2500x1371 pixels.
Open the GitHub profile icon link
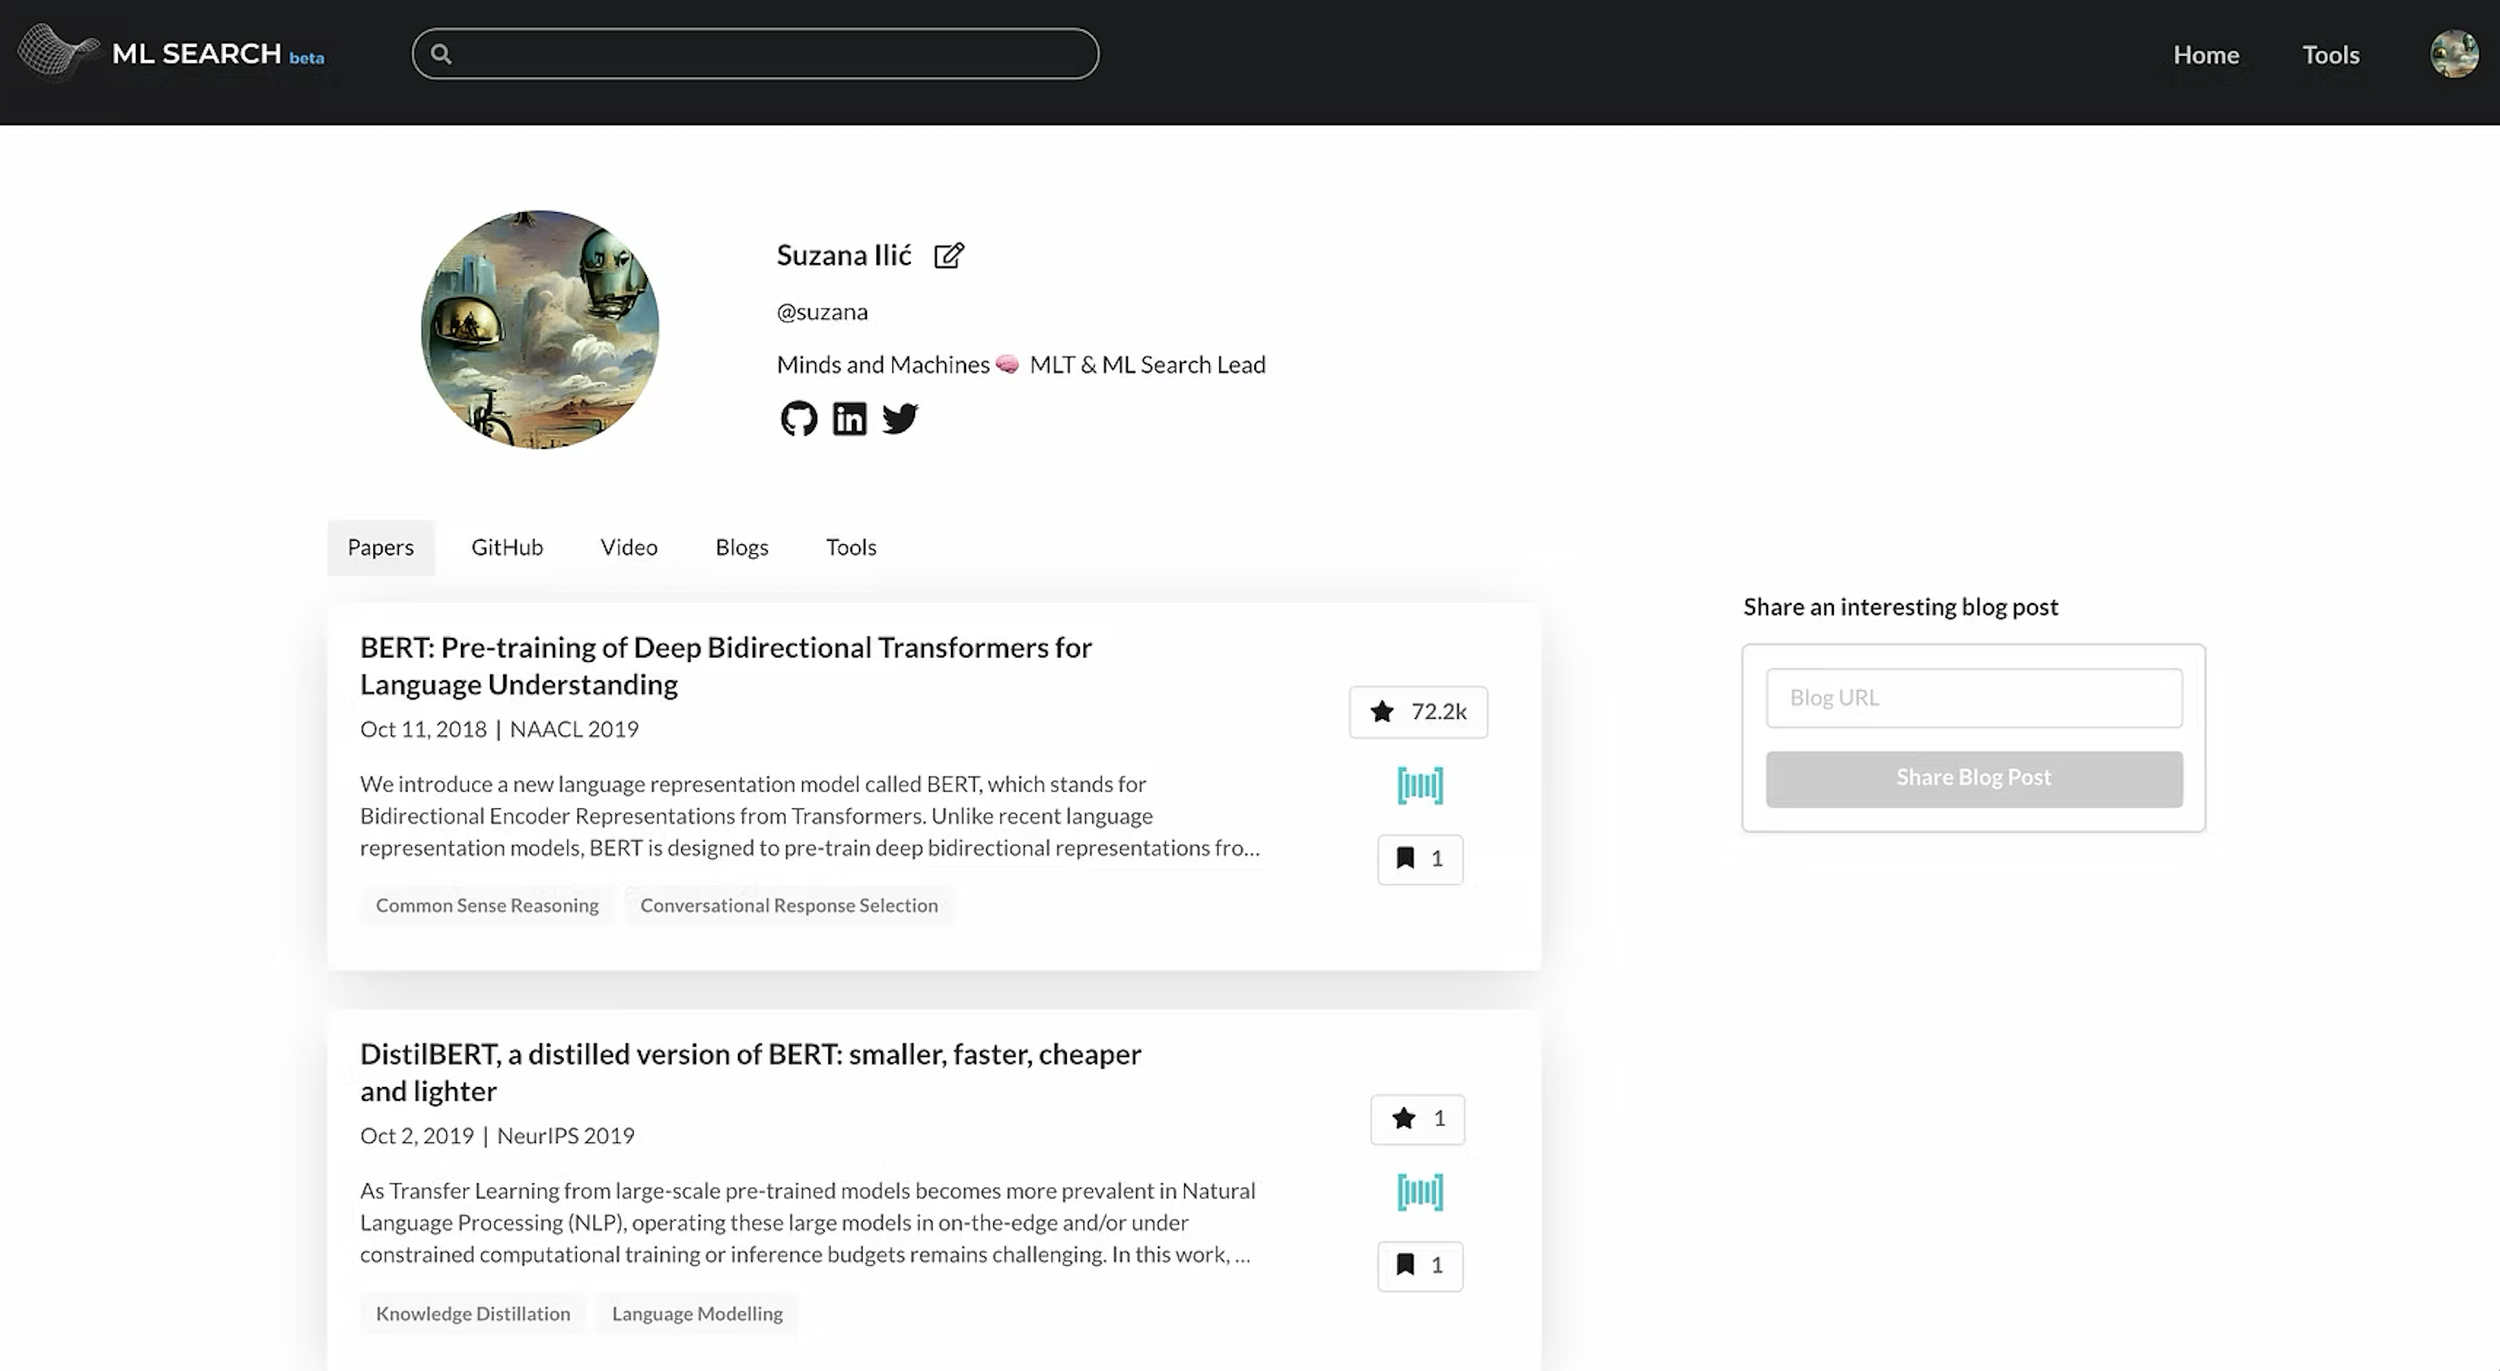click(798, 418)
